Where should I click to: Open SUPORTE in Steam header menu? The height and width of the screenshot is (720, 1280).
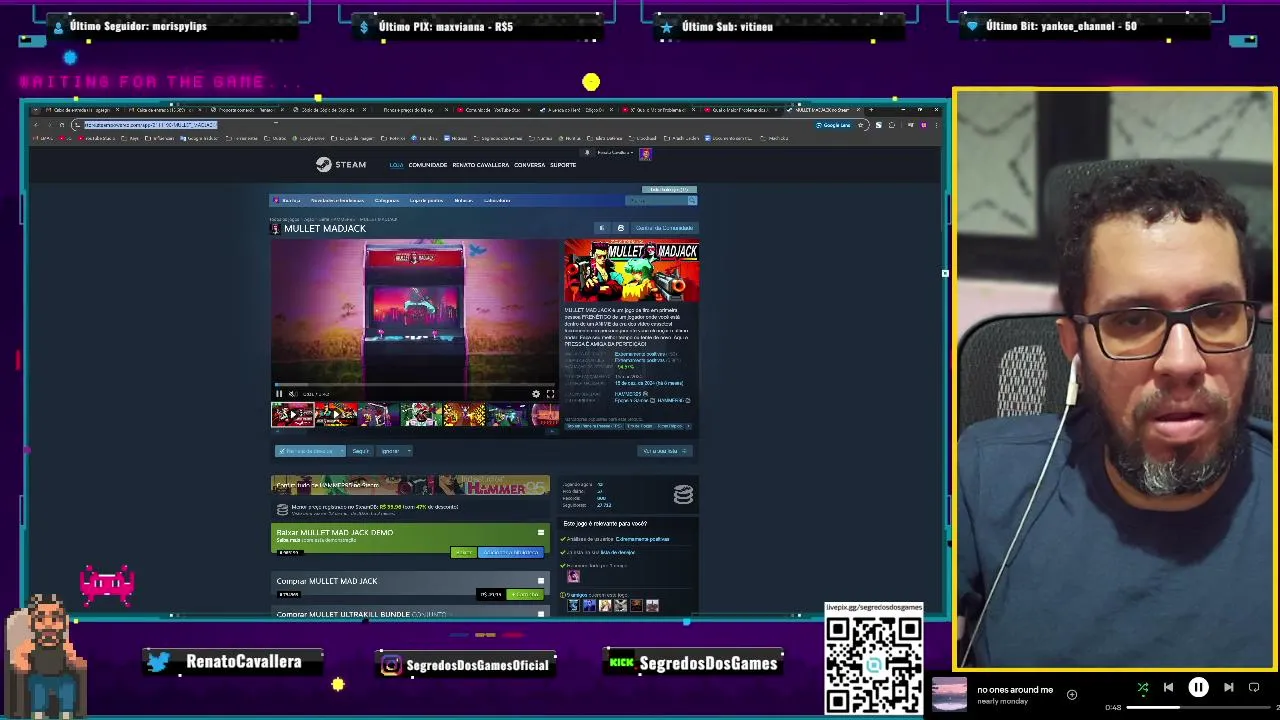click(563, 165)
